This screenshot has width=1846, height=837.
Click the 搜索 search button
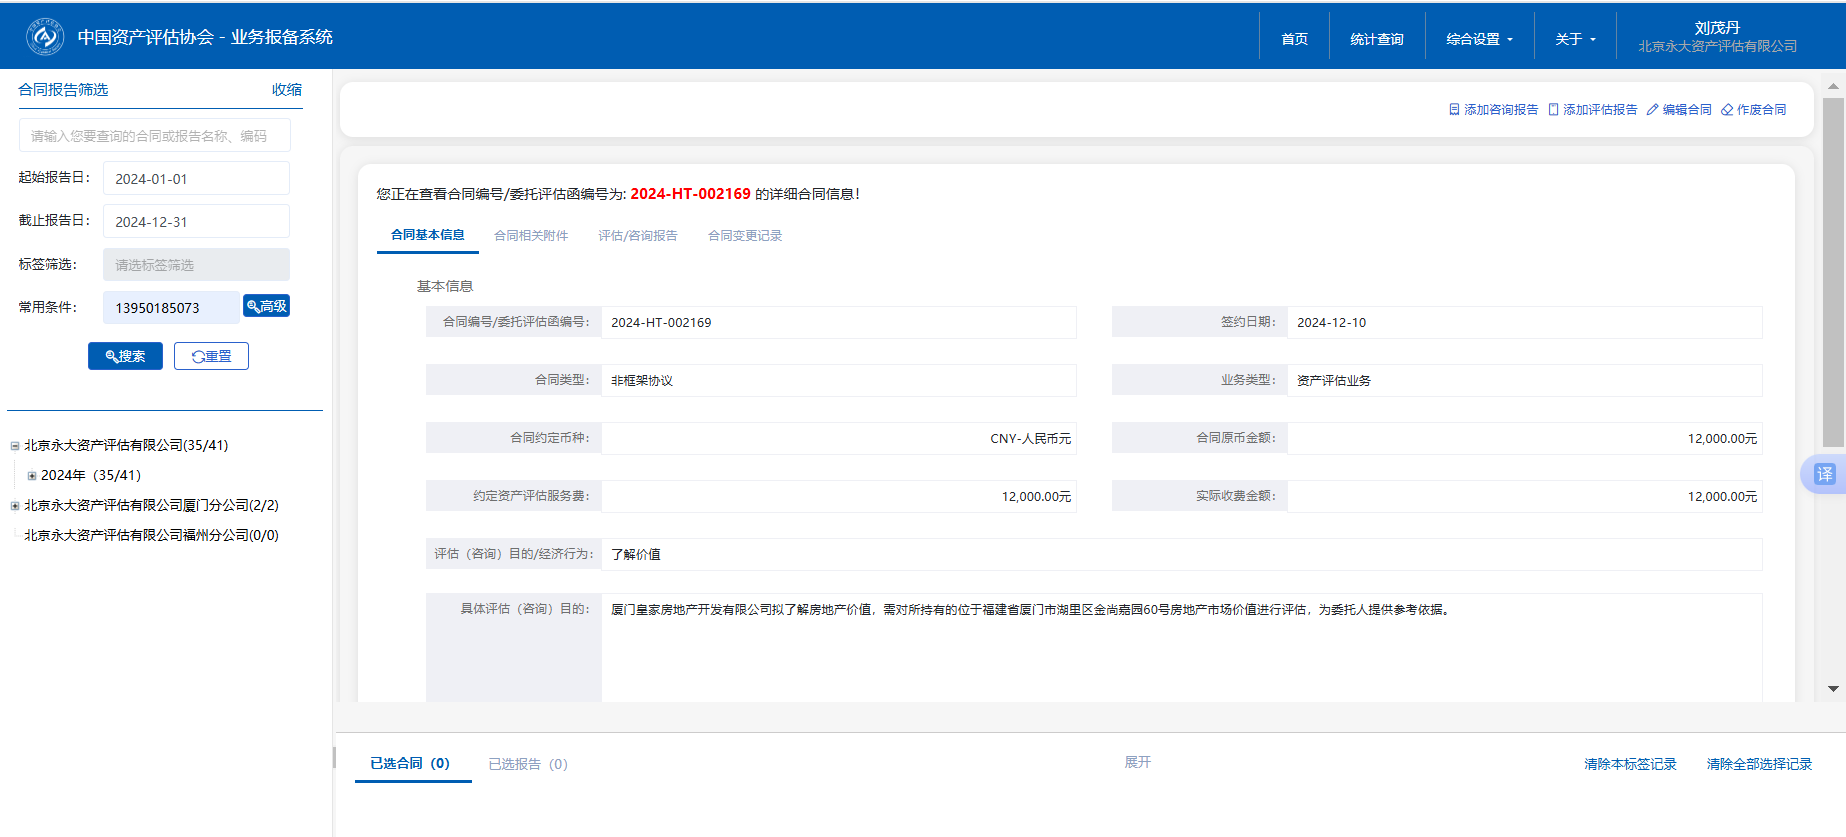pos(125,356)
